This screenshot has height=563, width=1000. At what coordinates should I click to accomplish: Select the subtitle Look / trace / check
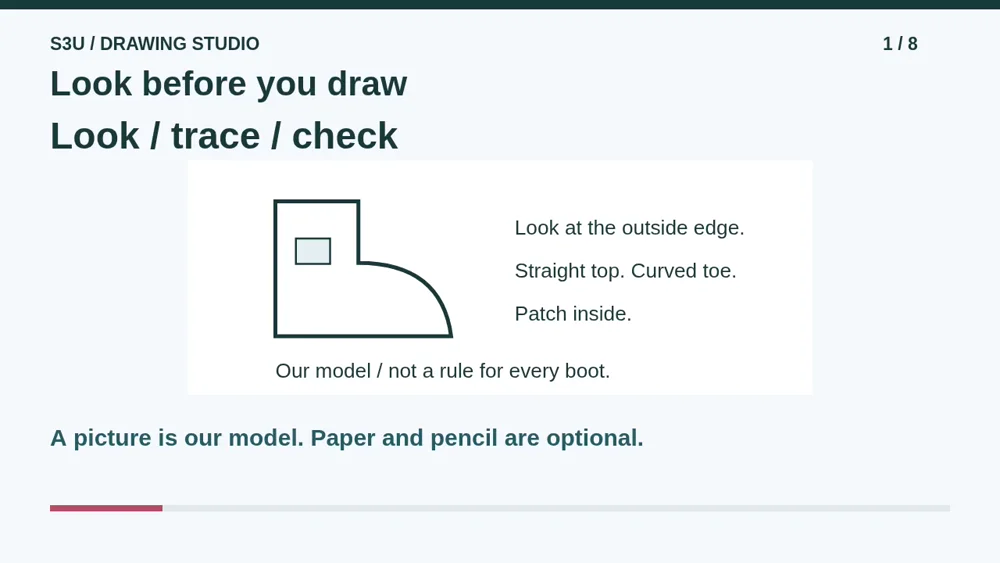pyautogui.click(x=224, y=136)
